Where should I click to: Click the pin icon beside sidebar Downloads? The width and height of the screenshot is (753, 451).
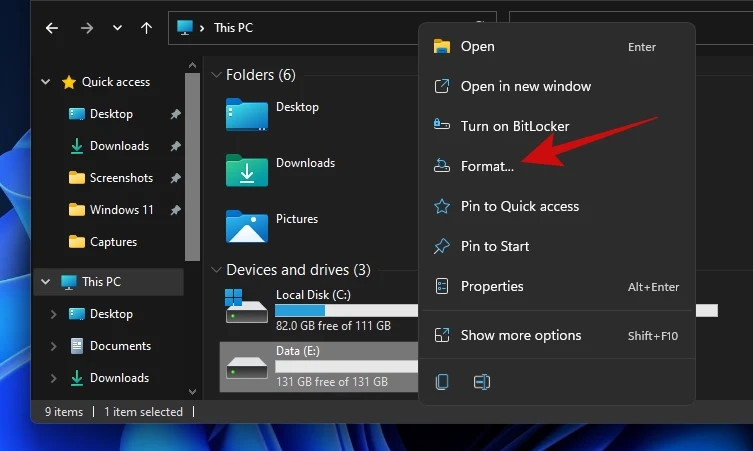175,146
